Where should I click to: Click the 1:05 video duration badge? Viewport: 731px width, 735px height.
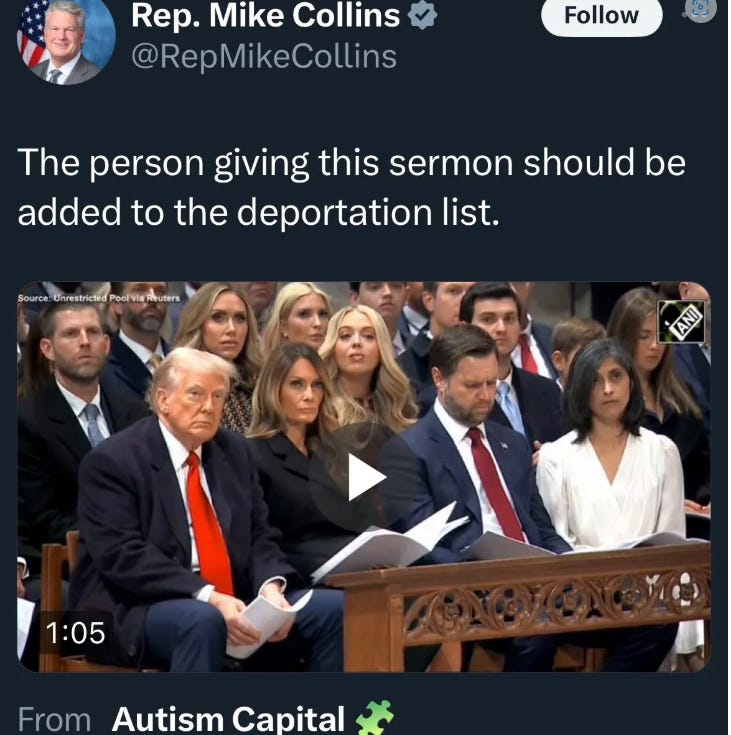(x=75, y=633)
